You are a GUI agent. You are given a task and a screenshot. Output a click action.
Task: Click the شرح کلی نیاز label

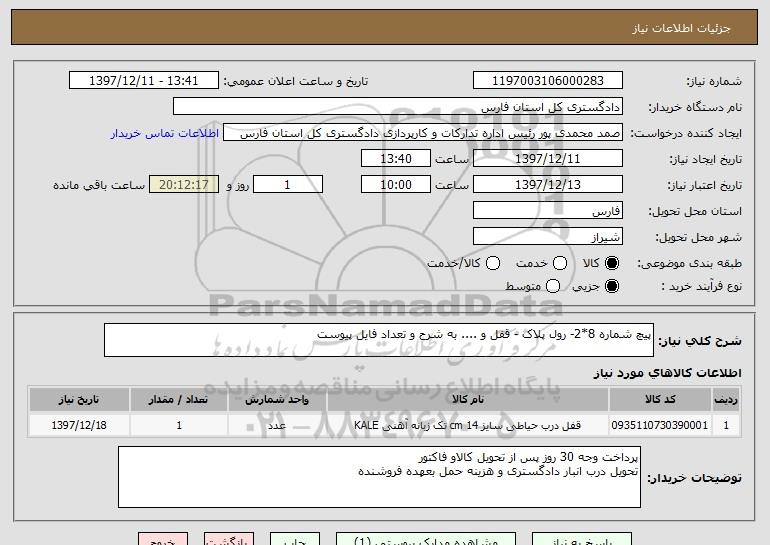point(700,340)
